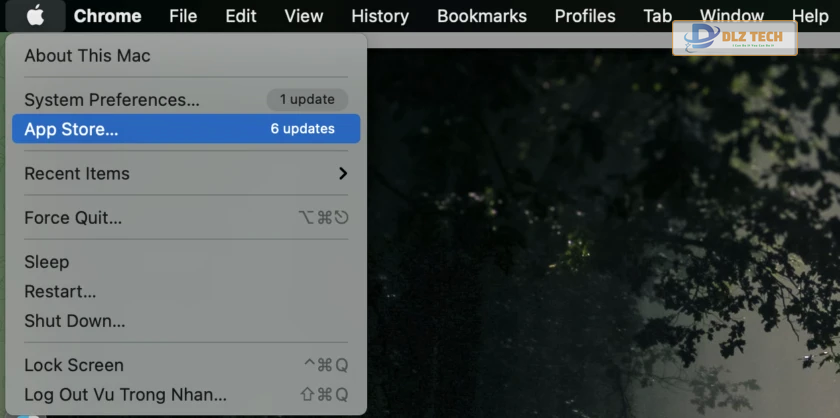Open the Bookmarks menu
Screen dimensions: 840x418
[482, 16]
